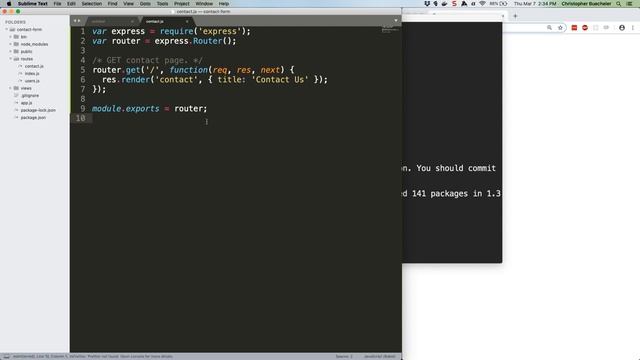Open contact.js in the sidebar
640x360 pixels.
coord(34,66)
